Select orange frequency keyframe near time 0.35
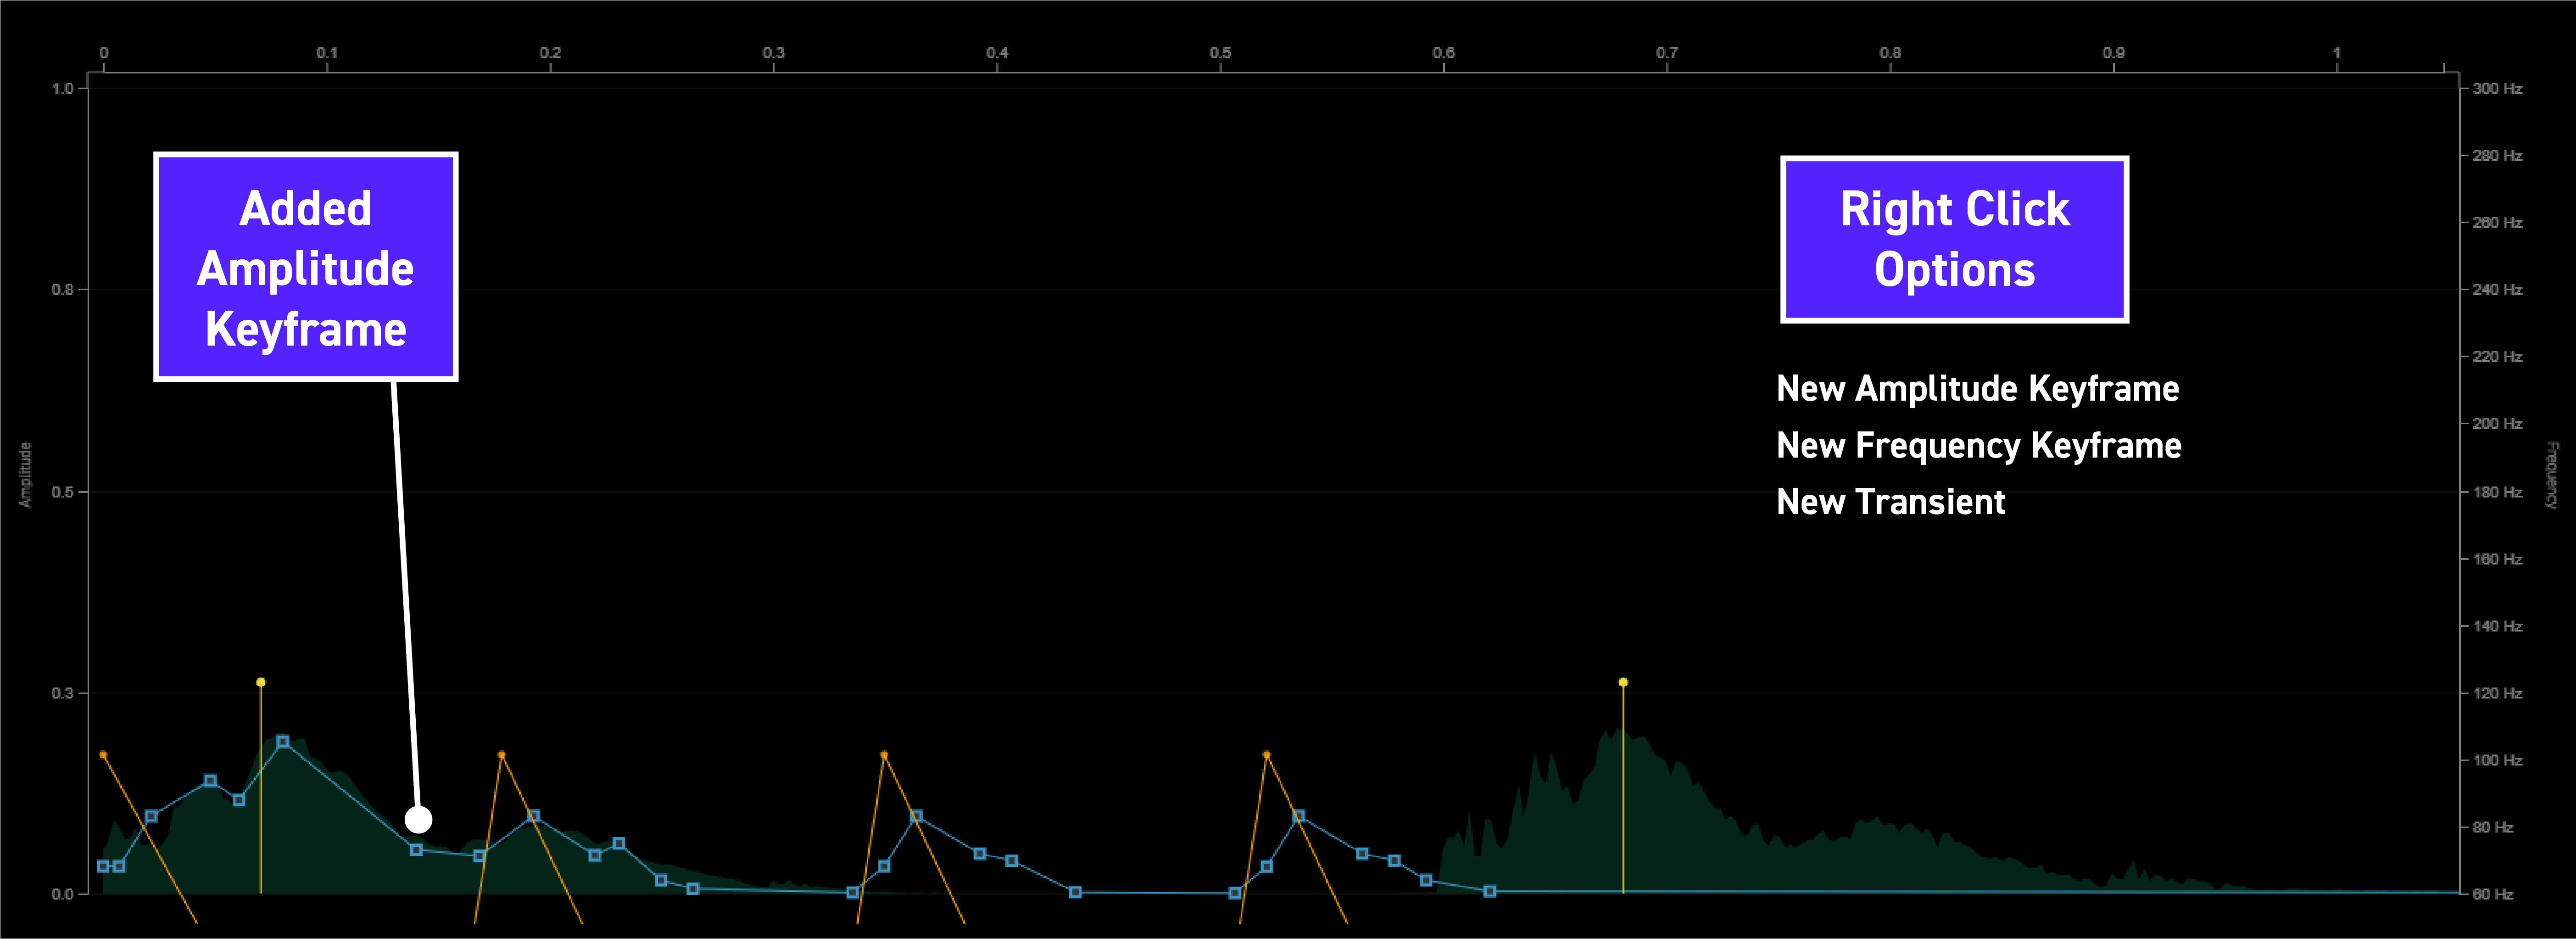 coord(884,755)
